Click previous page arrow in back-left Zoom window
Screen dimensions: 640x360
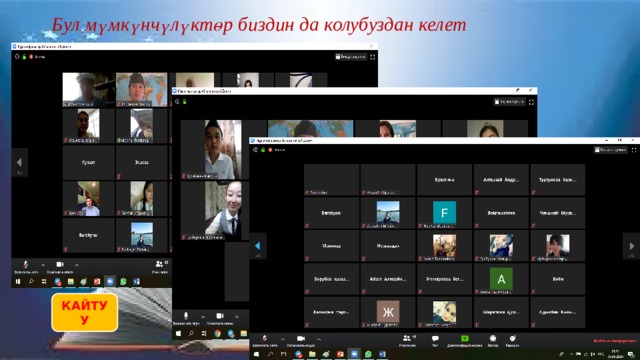coord(19,162)
